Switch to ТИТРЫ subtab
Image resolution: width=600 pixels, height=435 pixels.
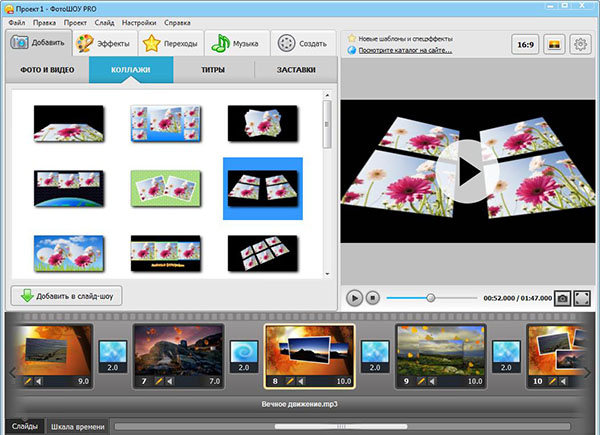click(213, 70)
